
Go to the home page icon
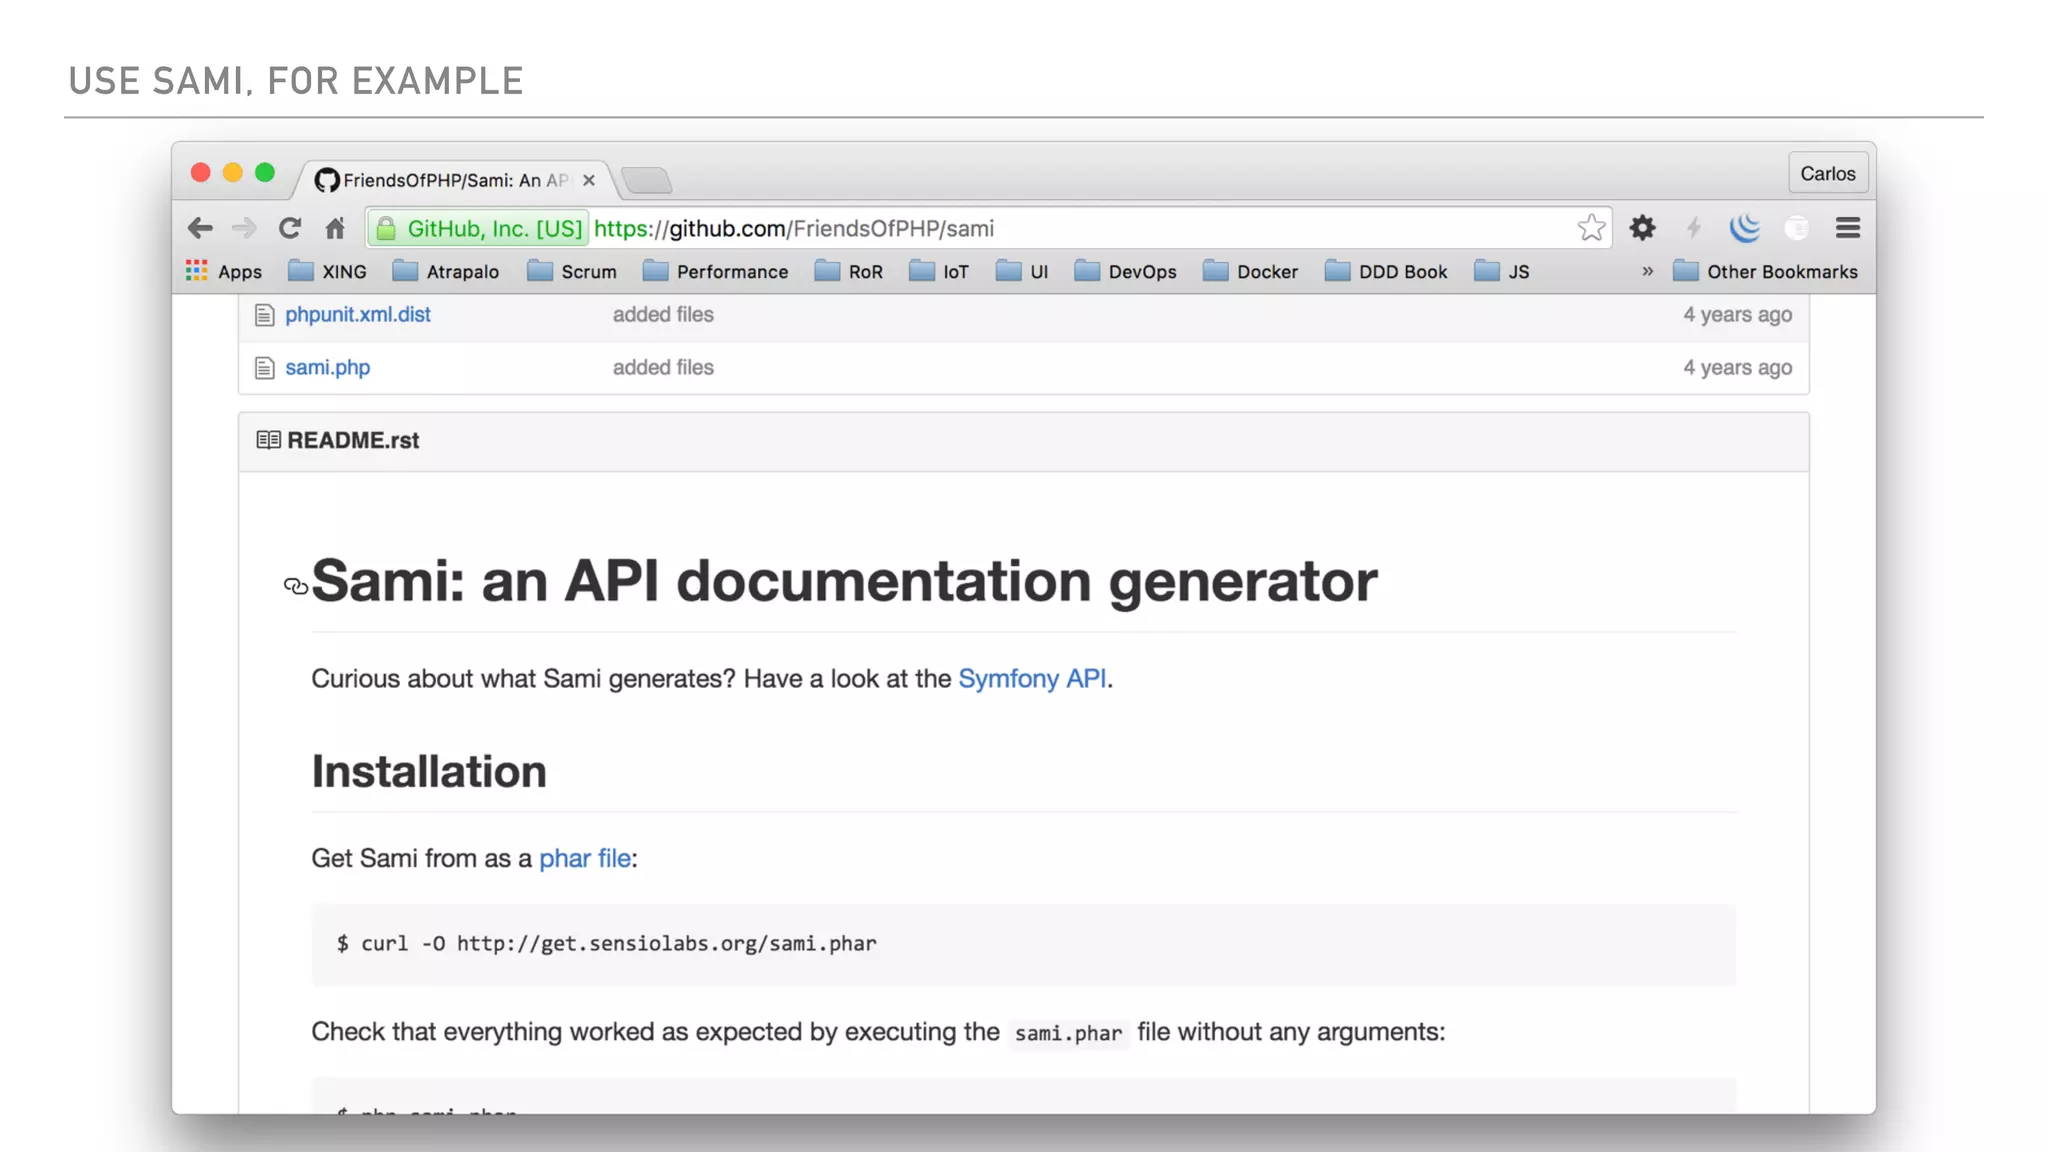(335, 228)
